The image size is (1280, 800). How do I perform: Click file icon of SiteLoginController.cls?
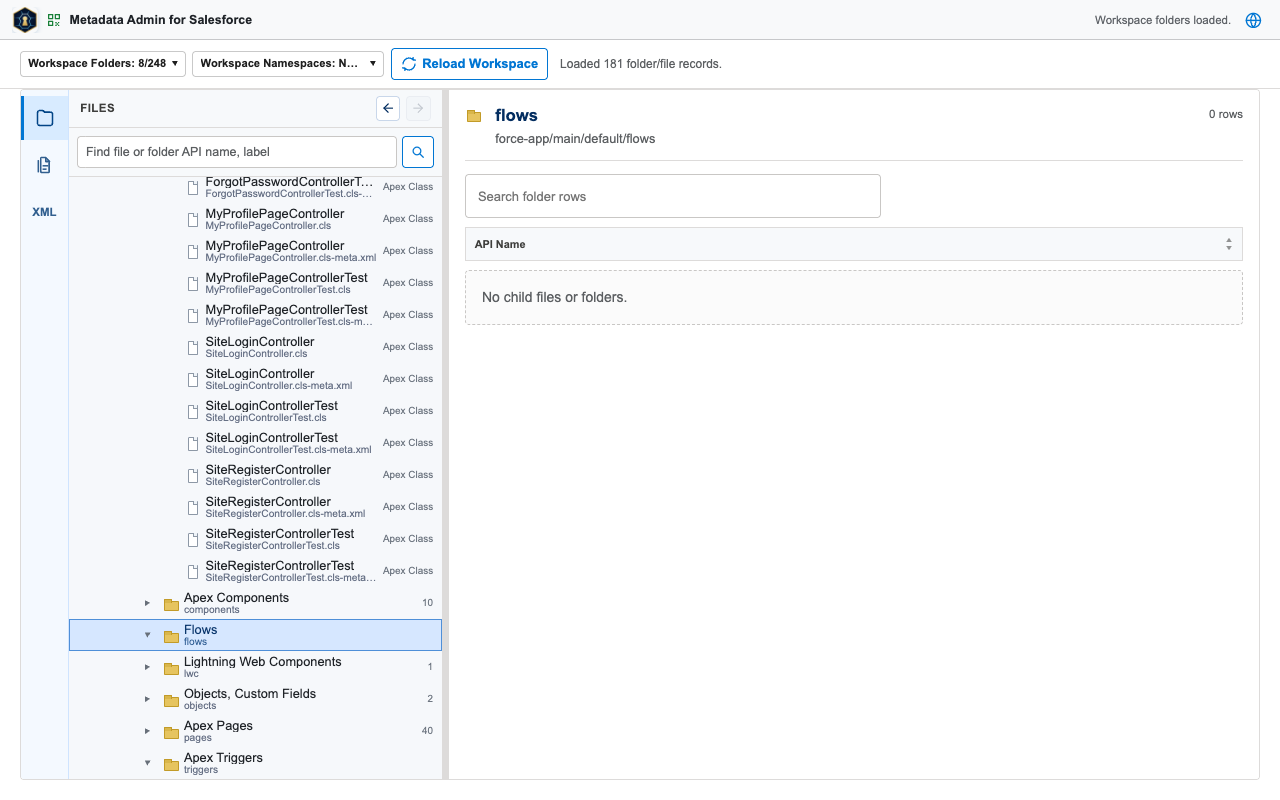pyautogui.click(x=194, y=347)
